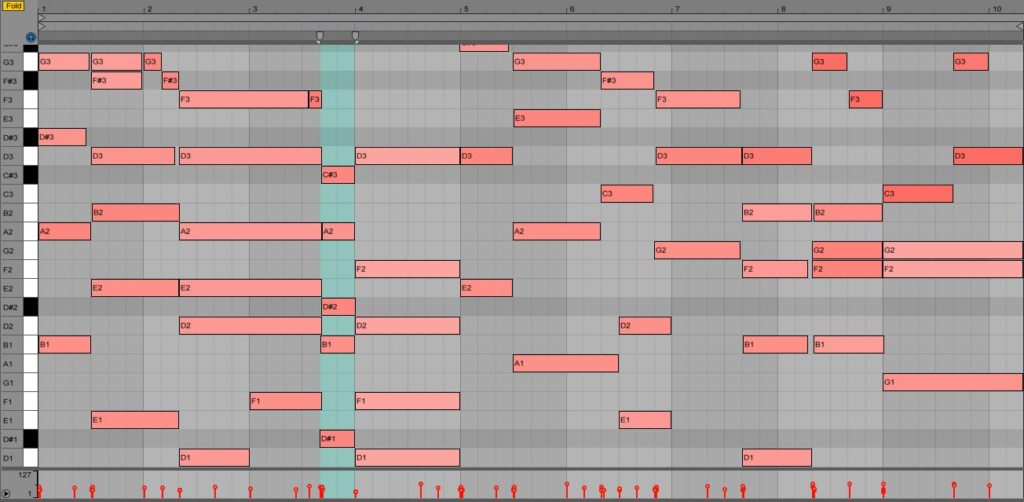The width and height of the screenshot is (1024, 502).
Task: Click the loop start triangle at left
Action: point(42,27)
